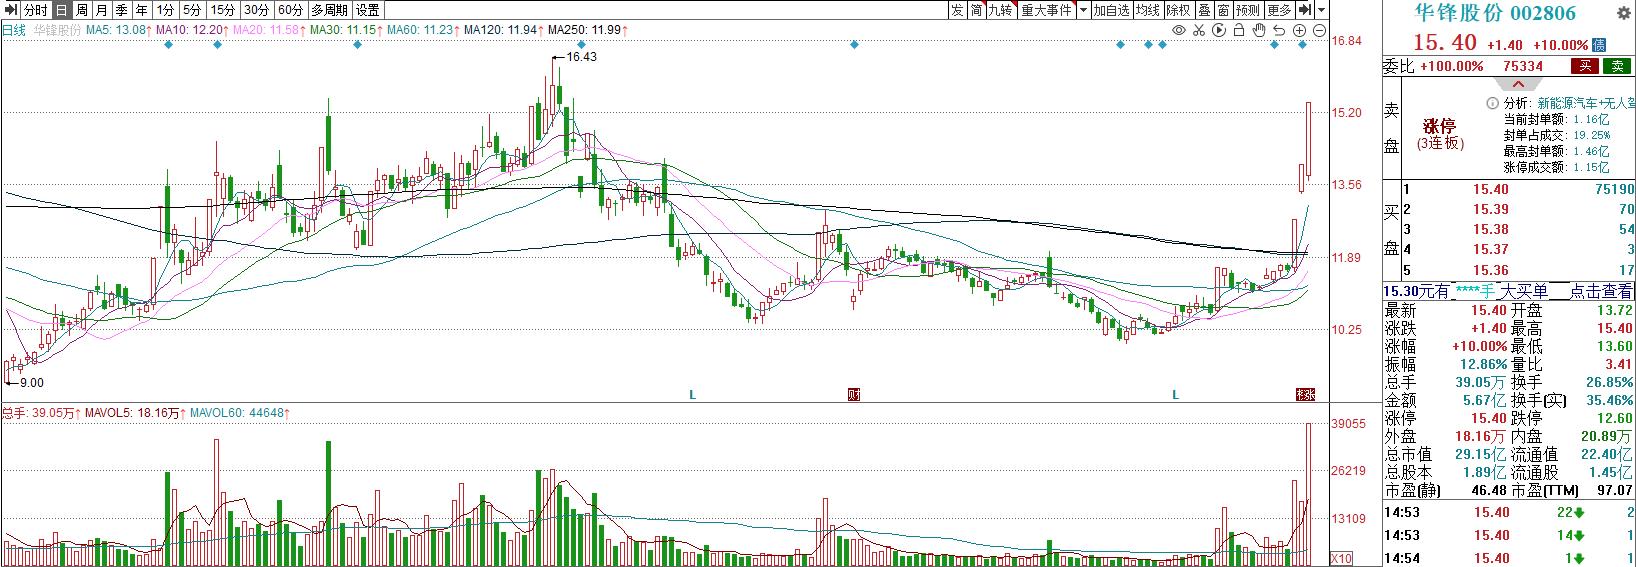Click the MA10: 12.20 indicator label
The image size is (1636, 567).
pyautogui.click(x=192, y=30)
